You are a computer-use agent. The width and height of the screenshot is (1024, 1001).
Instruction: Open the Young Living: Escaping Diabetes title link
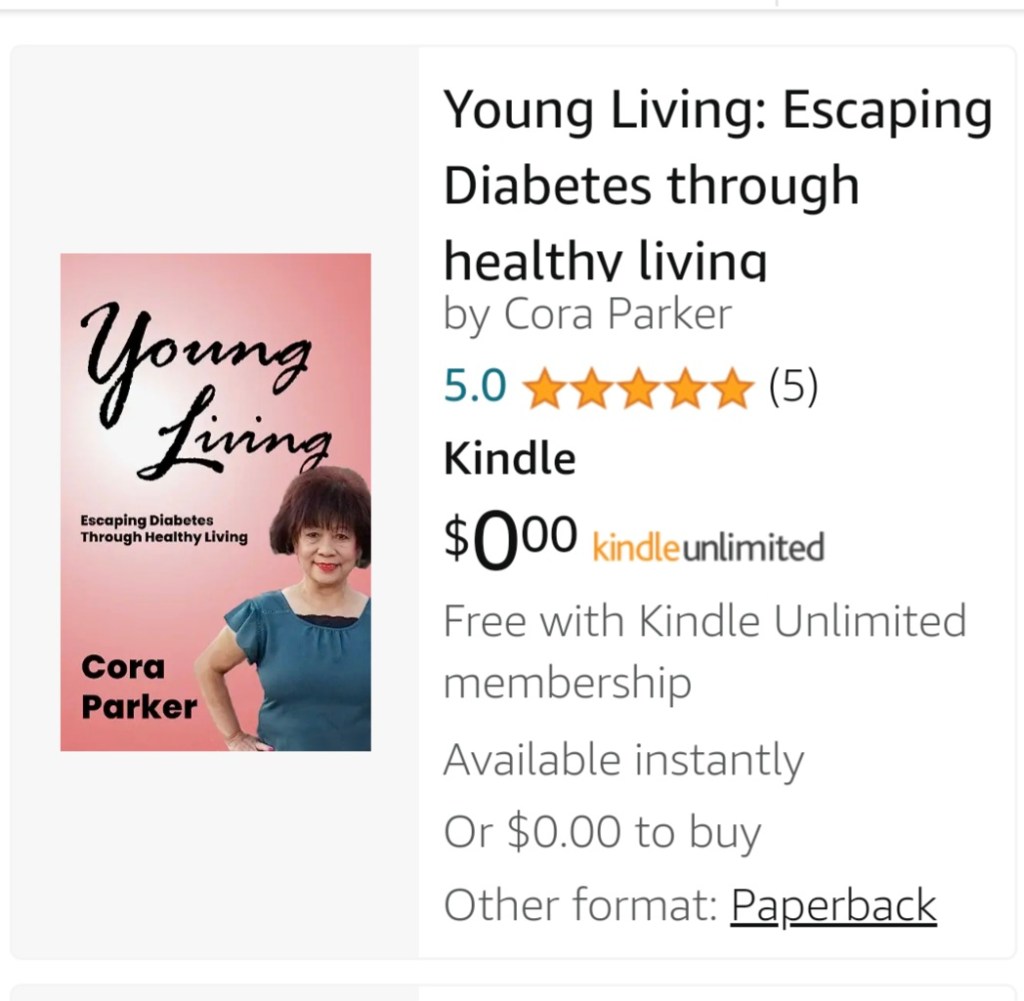click(x=716, y=184)
